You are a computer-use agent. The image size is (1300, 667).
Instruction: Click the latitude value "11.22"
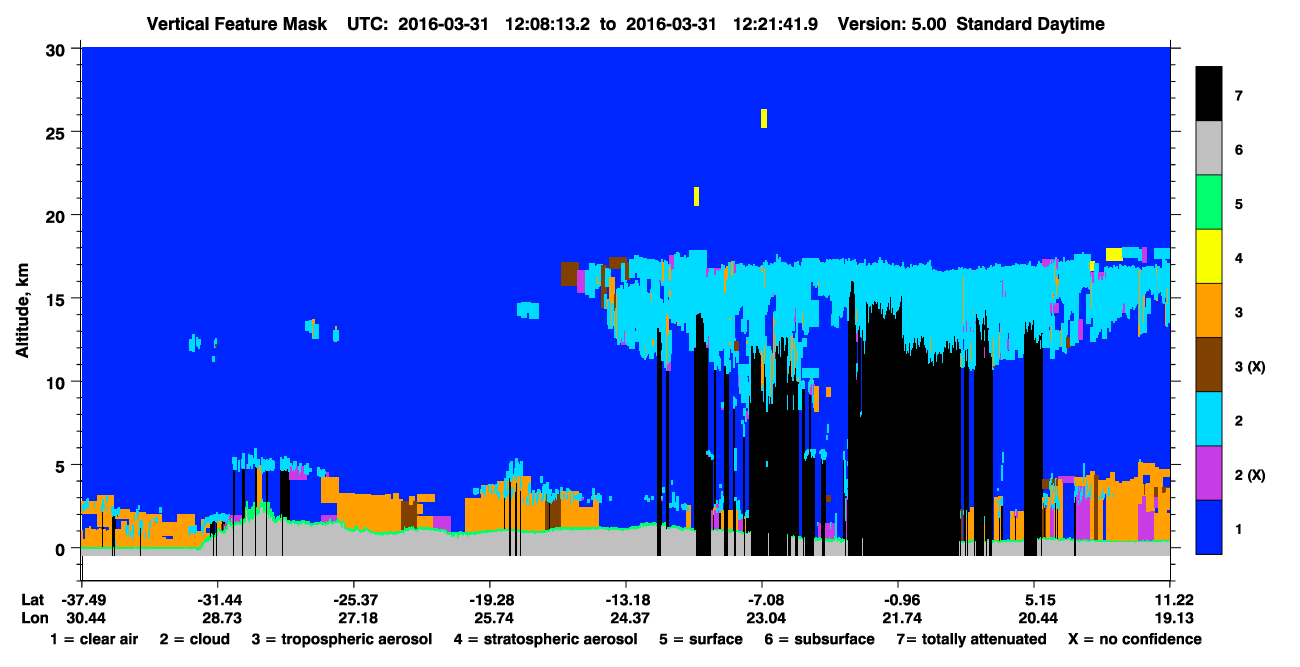pos(1170,600)
